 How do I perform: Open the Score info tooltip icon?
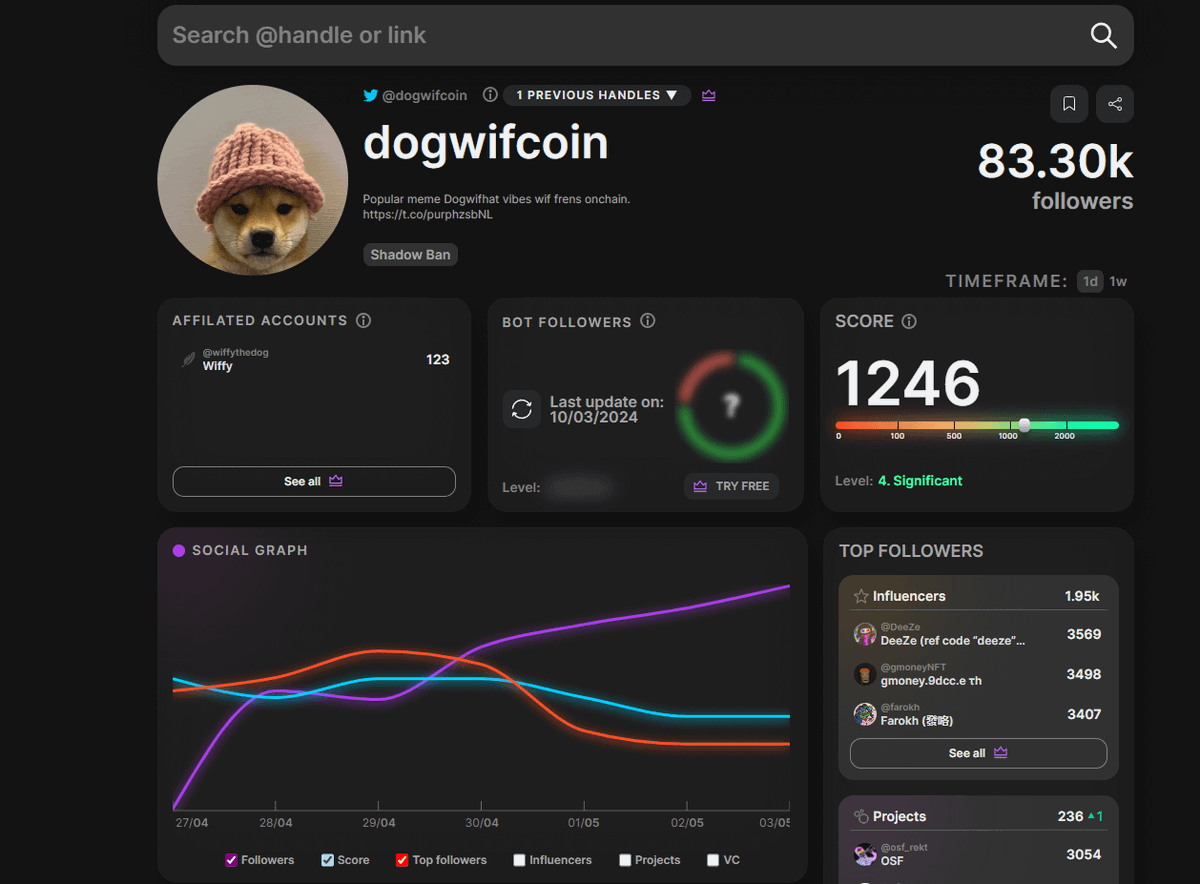pyautogui.click(x=908, y=321)
